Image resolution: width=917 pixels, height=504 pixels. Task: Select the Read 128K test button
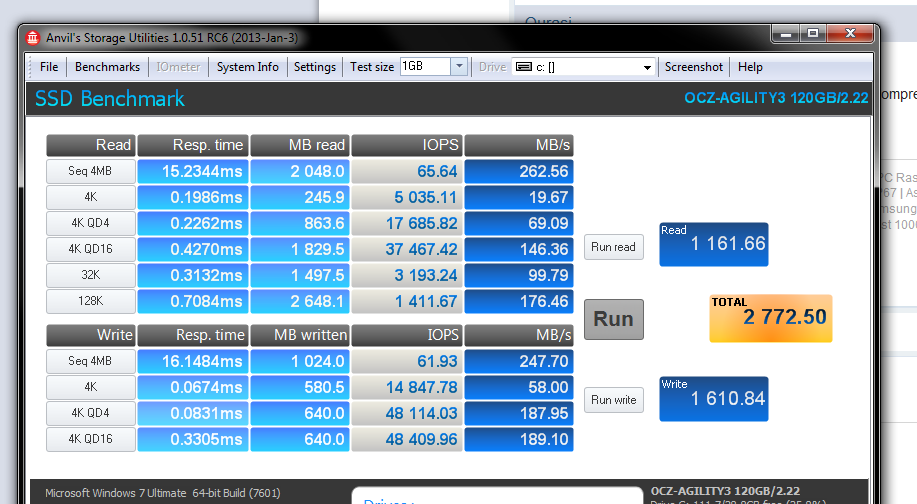pos(91,301)
